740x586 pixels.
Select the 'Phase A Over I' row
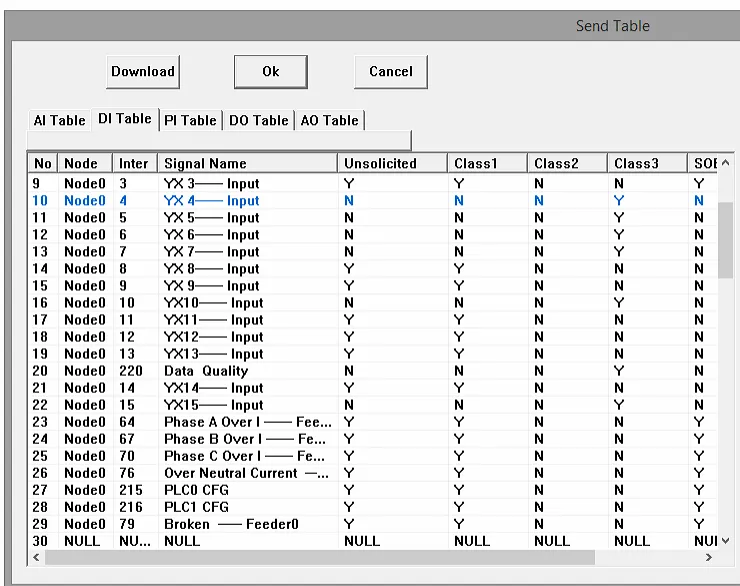click(x=373, y=422)
